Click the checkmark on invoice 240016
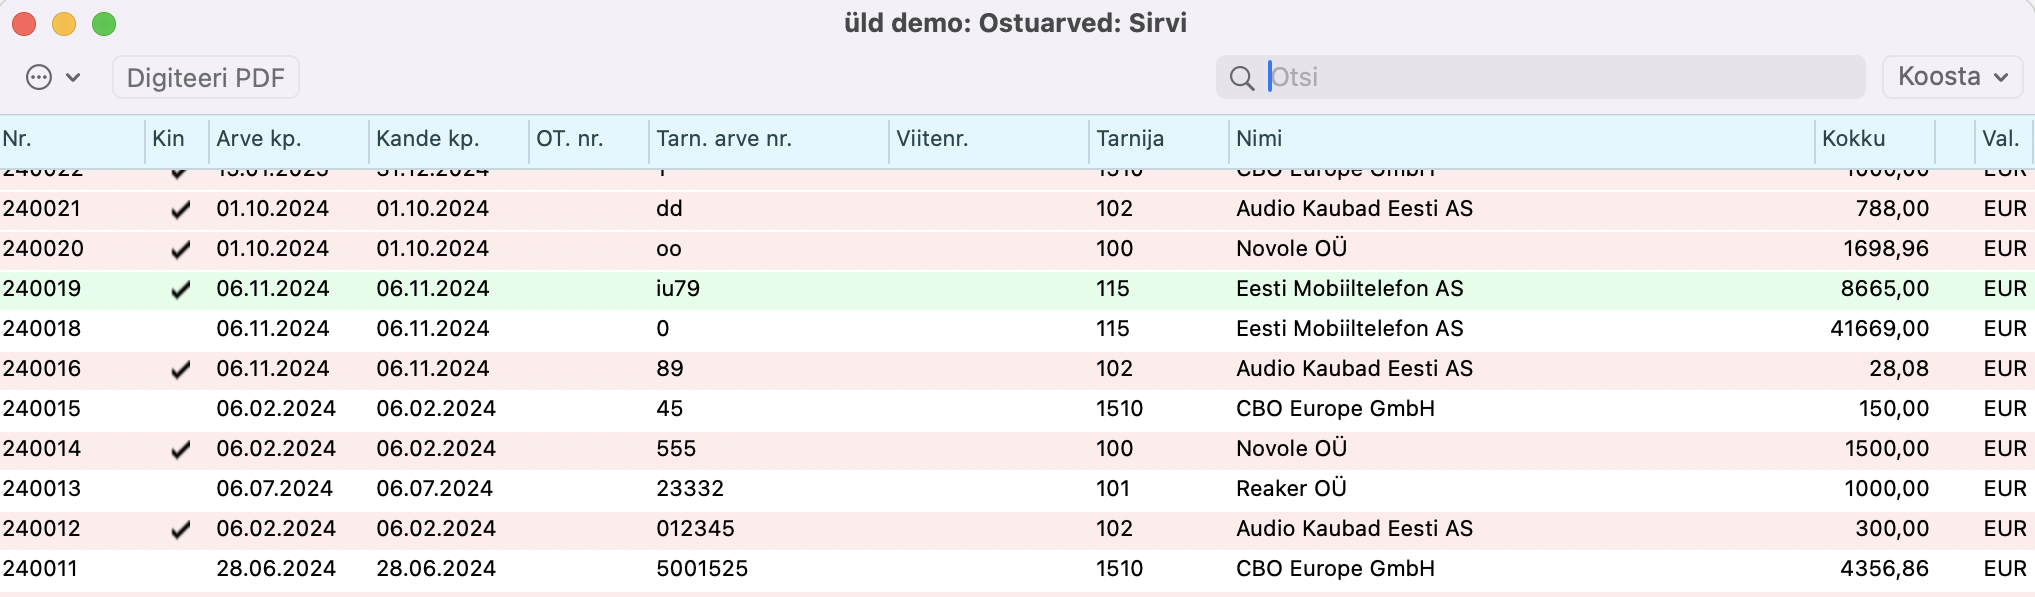 coord(180,369)
